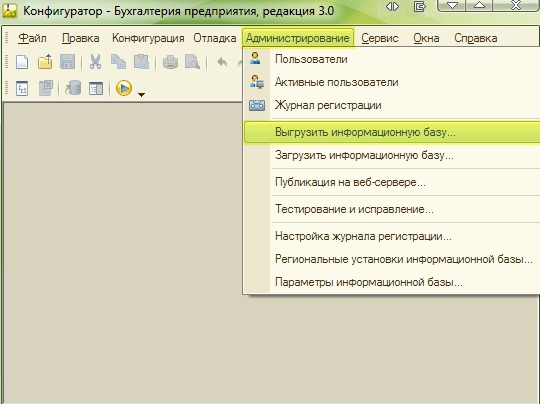Viewport: 541px width, 404px height.
Task: Start debugging with the yellow play button
Action: click(124, 88)
